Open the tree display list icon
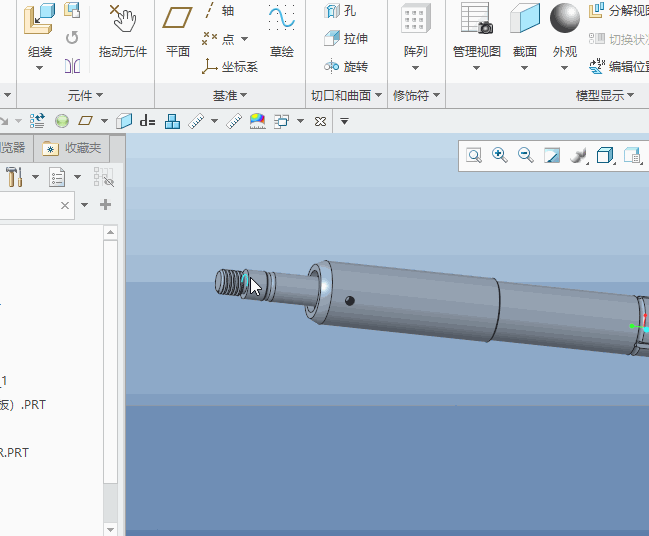This screenshot has width=649, height=536. 57,177
